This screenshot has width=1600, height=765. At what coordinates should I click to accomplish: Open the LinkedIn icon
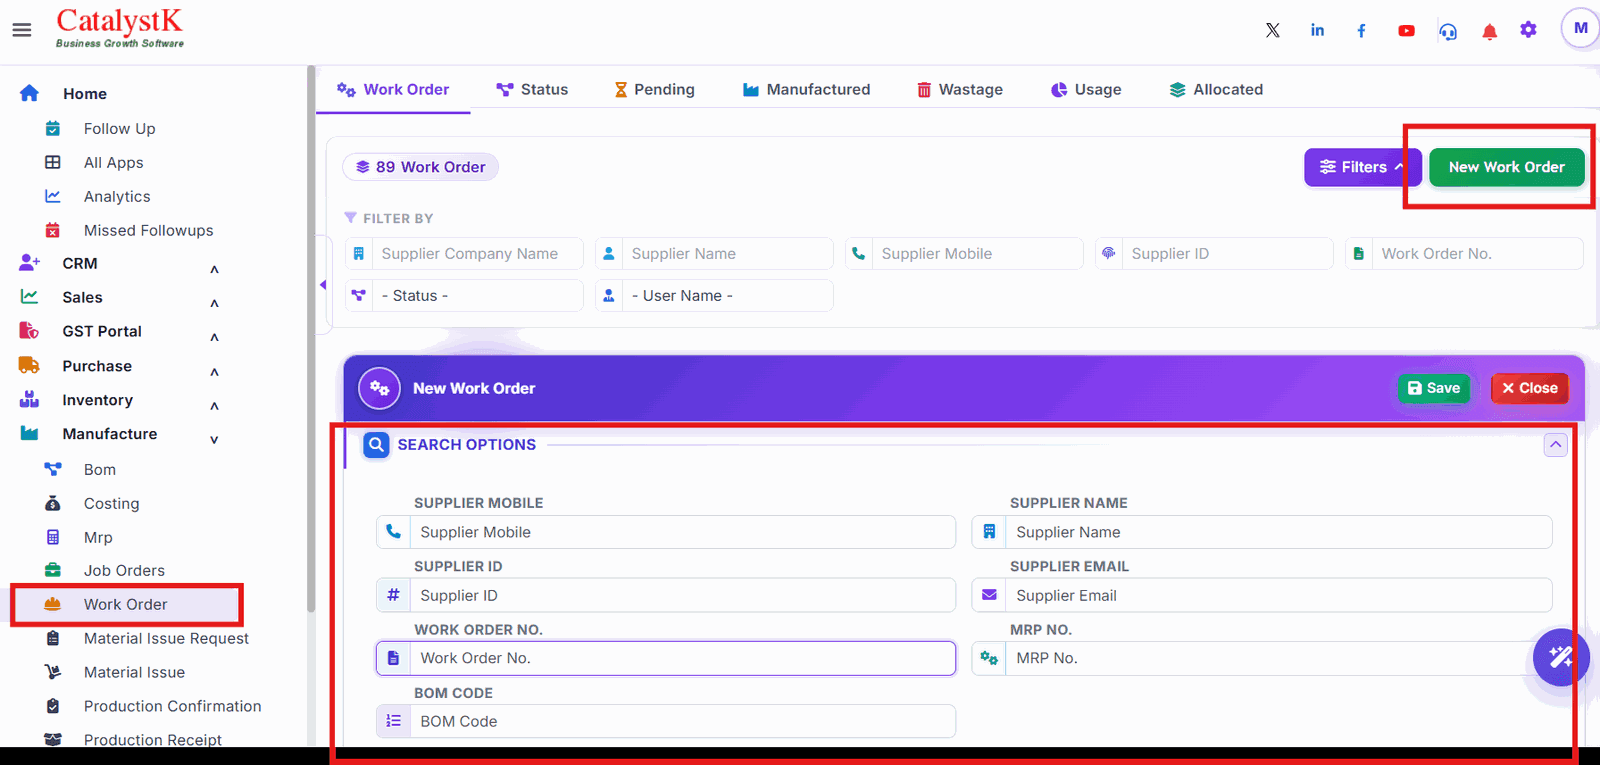coord(1318,30)
